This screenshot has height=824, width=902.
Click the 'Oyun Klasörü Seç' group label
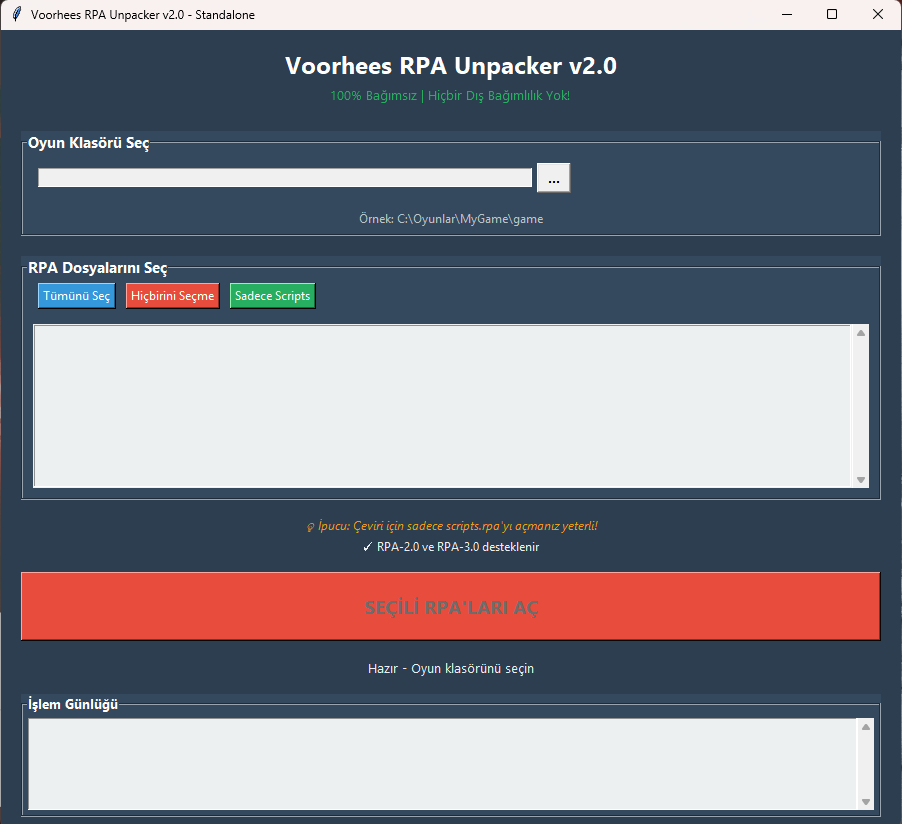(89, 143)
